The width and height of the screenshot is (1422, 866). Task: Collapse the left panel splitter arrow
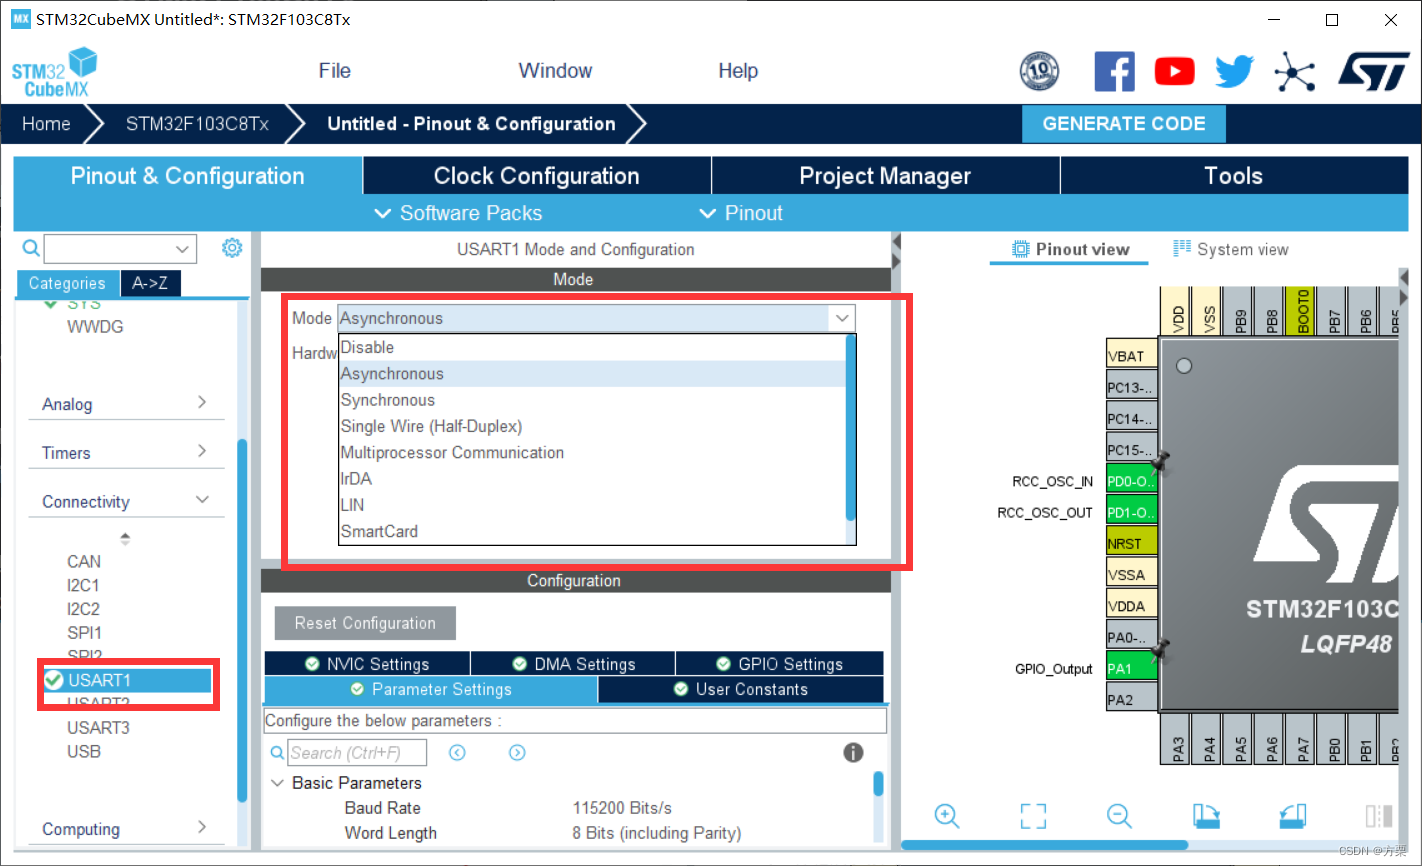pyautogui.click(x=896, y=242)
